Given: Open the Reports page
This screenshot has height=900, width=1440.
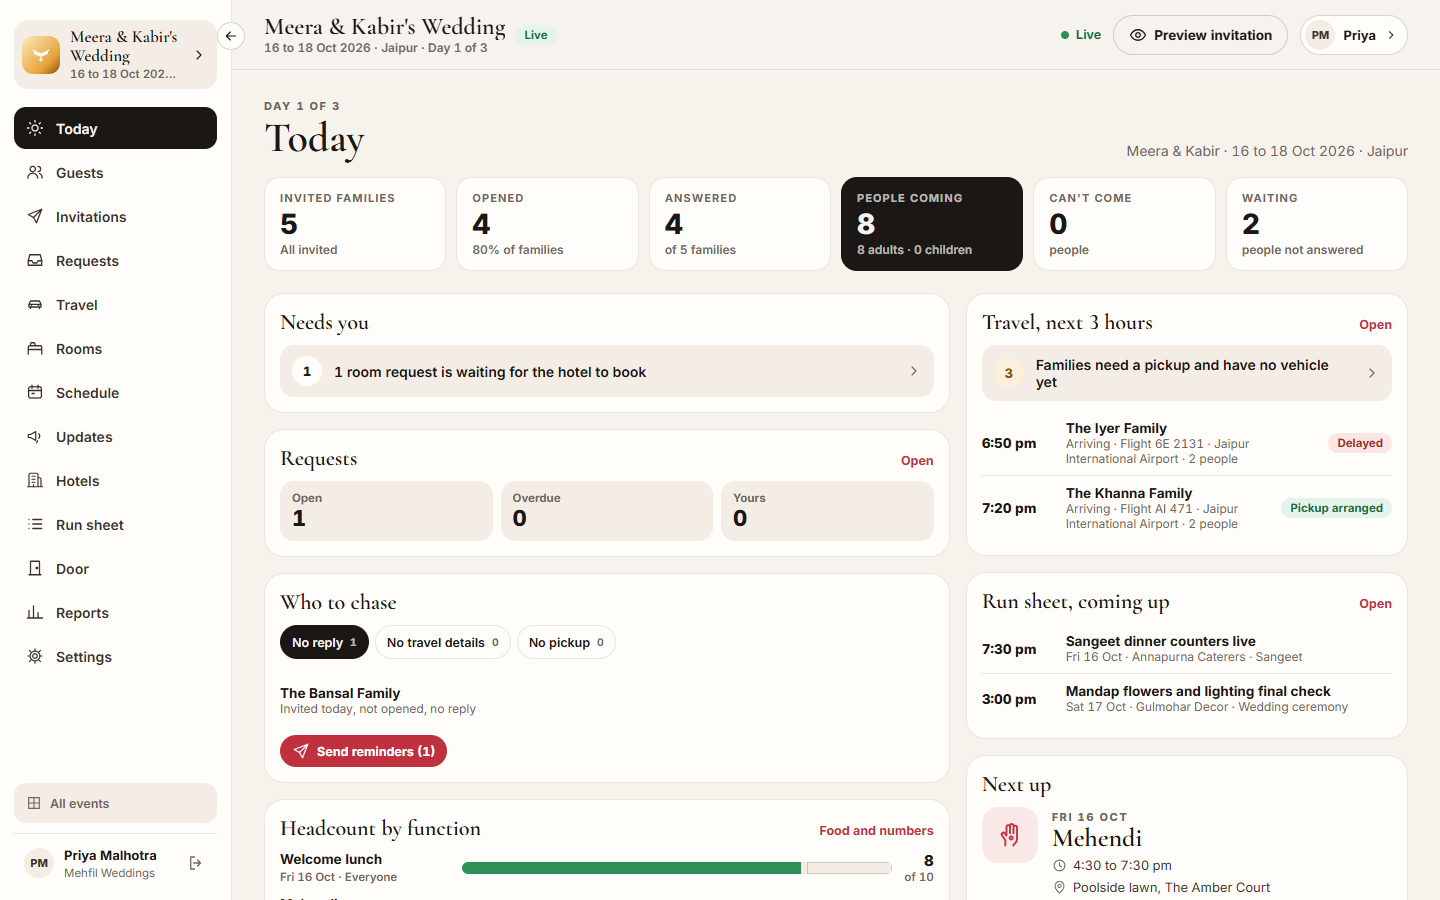Looking at the screenshot, I should tap(115, 612).
